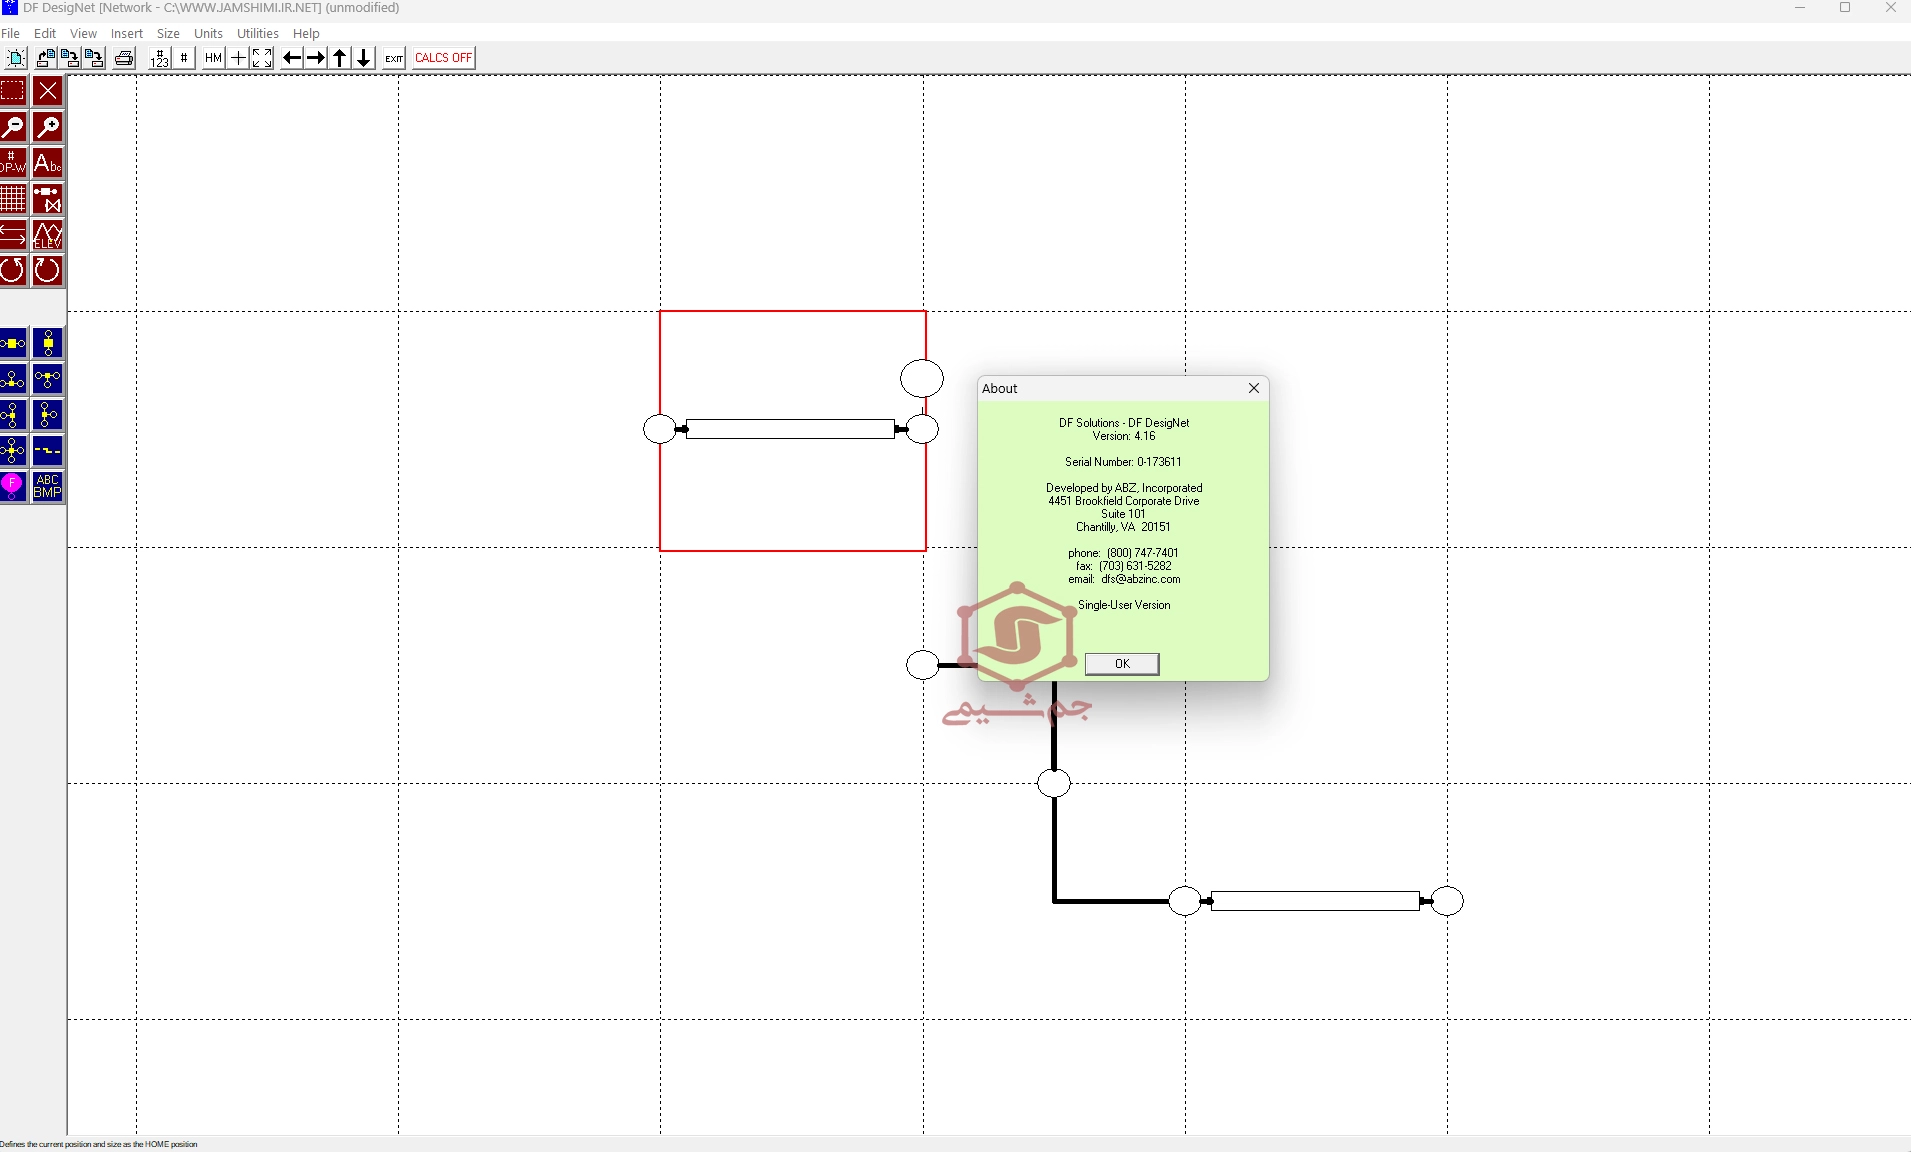The image size is (1911, 1152).
Task: Click the #123 numbering toolbar button
Action: (160, 58)
